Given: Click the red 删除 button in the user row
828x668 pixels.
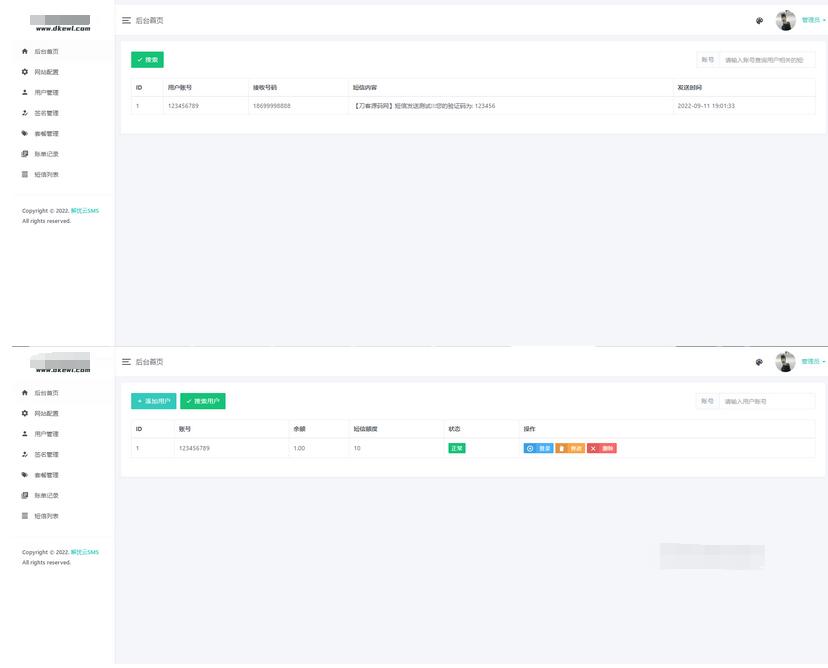Looking at the screenshot, I should coord(602,448).
